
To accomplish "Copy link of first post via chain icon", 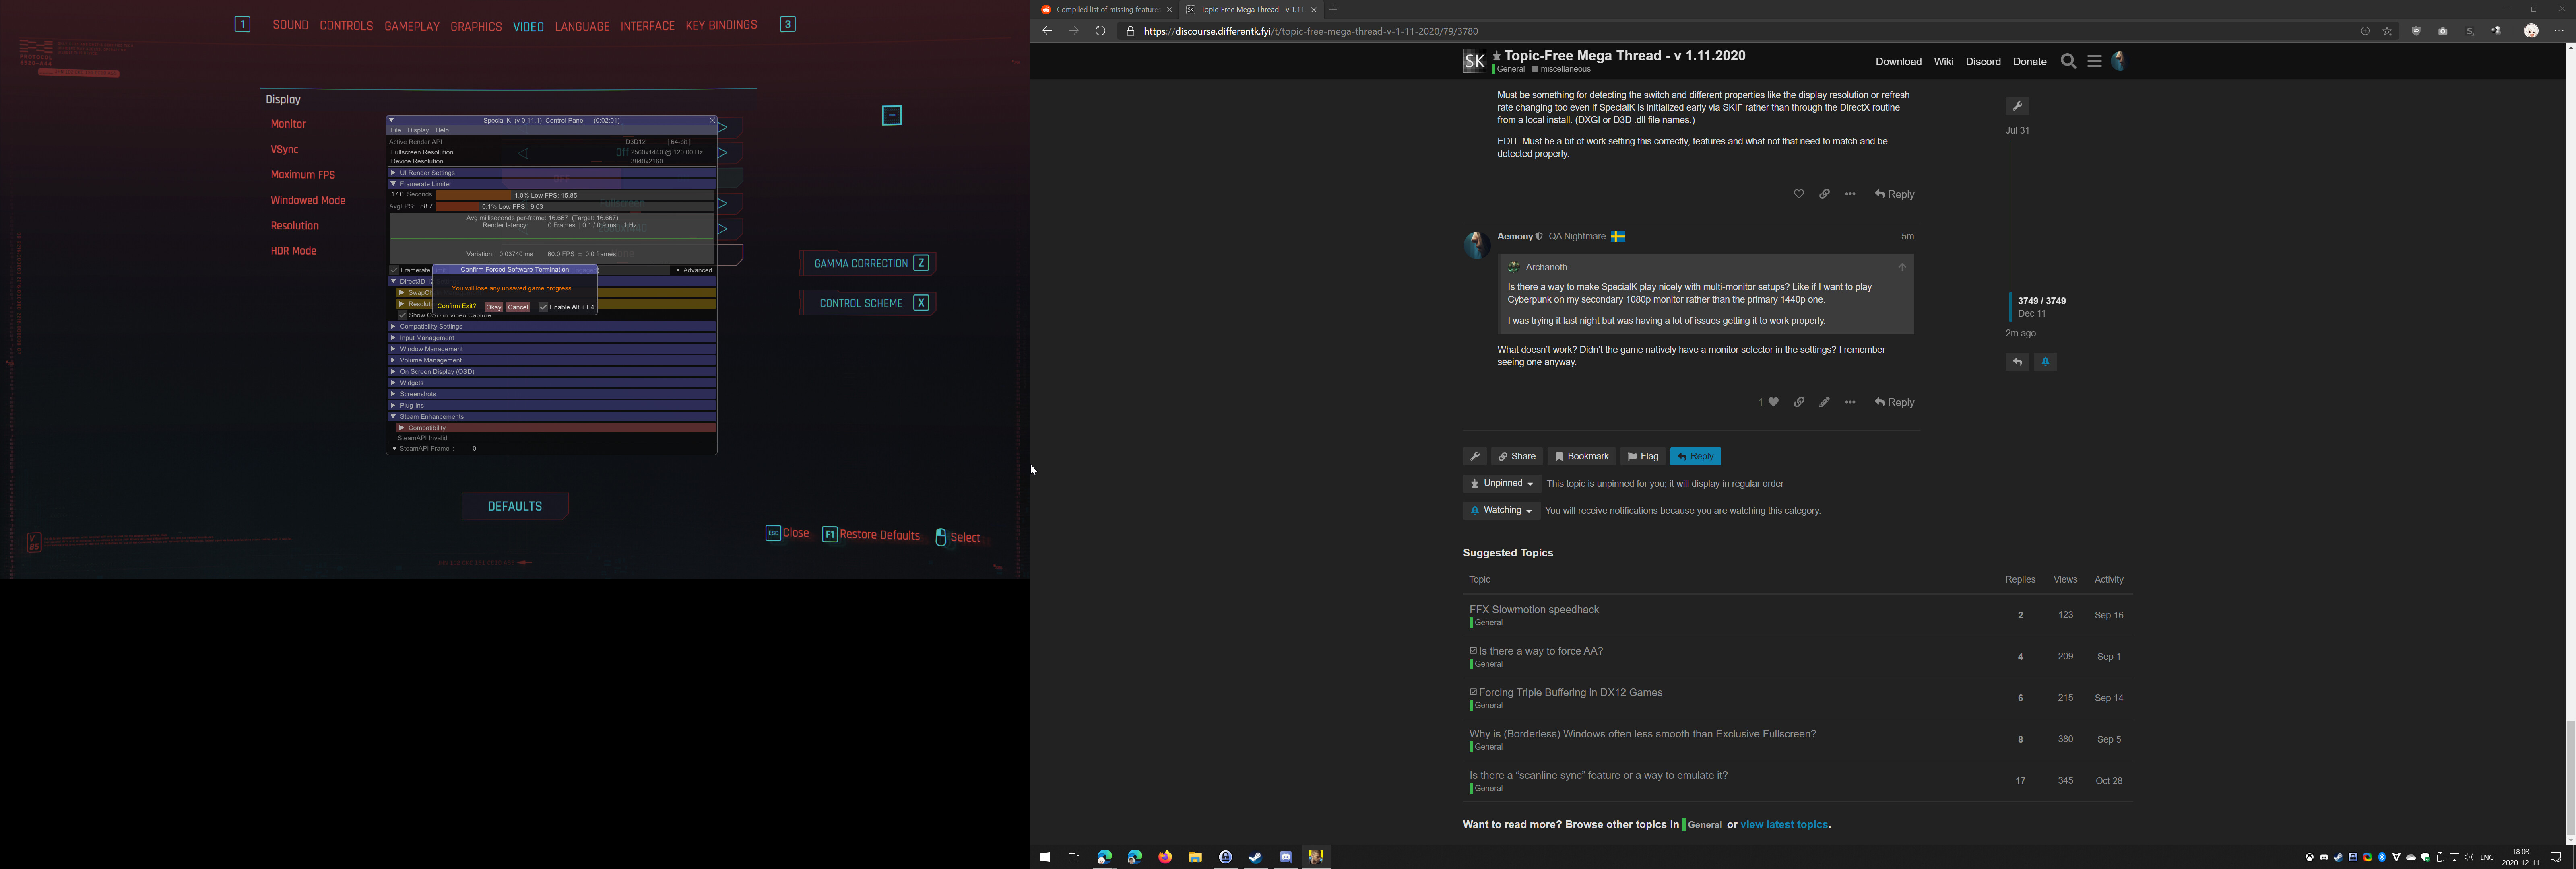I will [1824, 194].
